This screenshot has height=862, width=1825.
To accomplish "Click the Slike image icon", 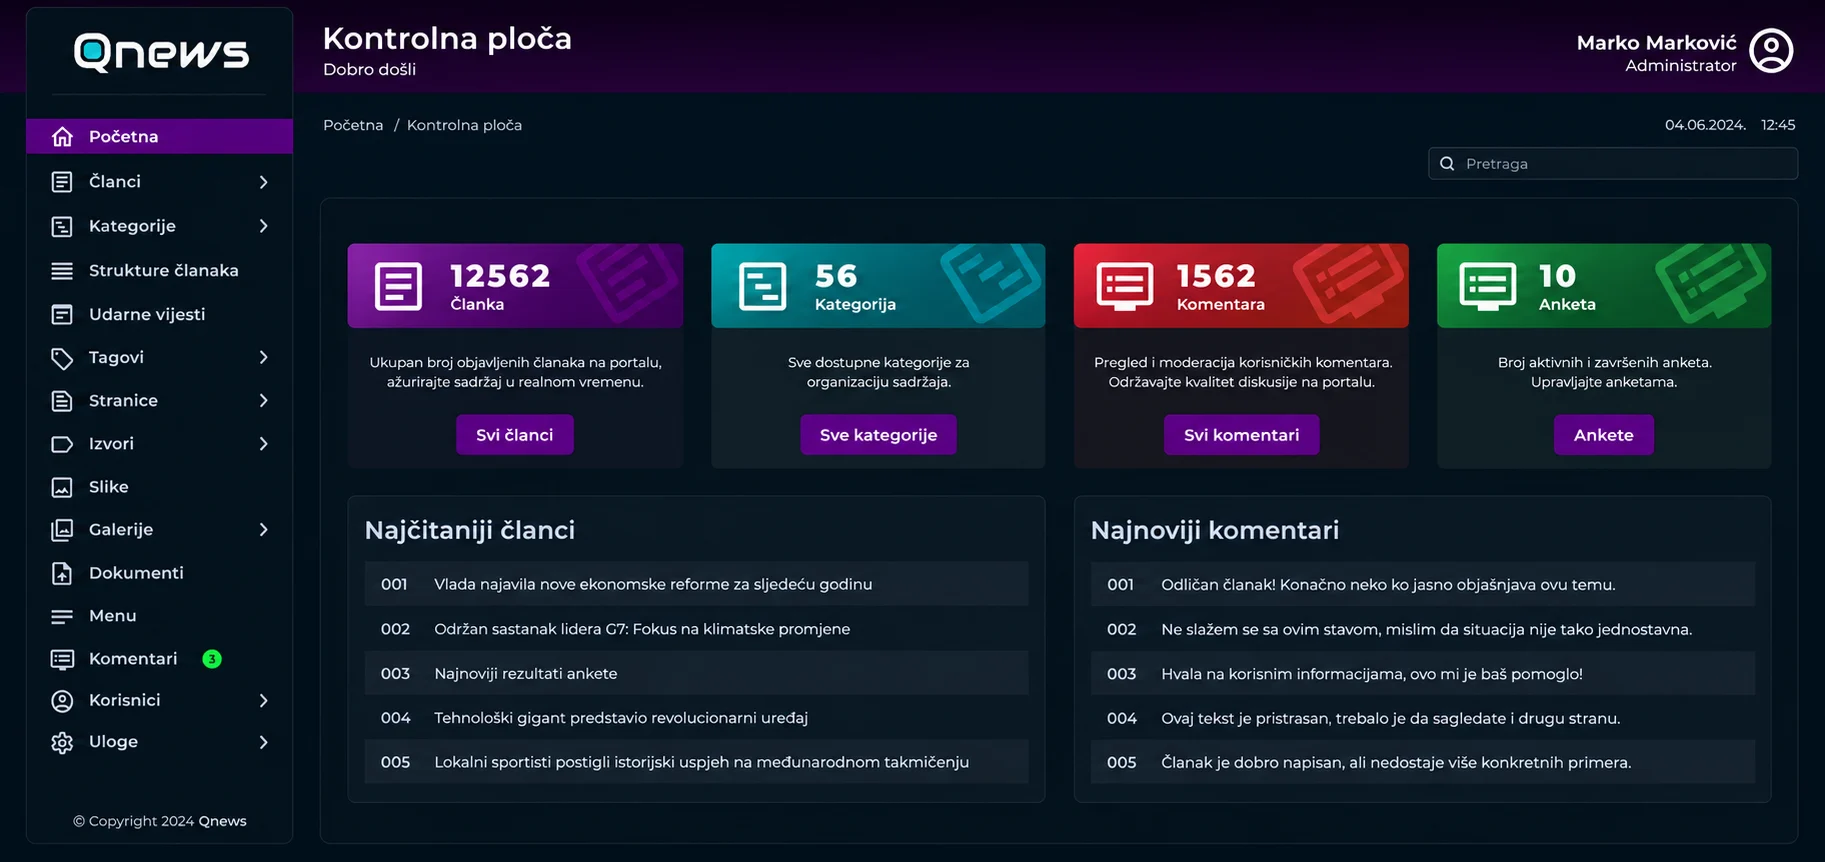I will pos(62,487).
